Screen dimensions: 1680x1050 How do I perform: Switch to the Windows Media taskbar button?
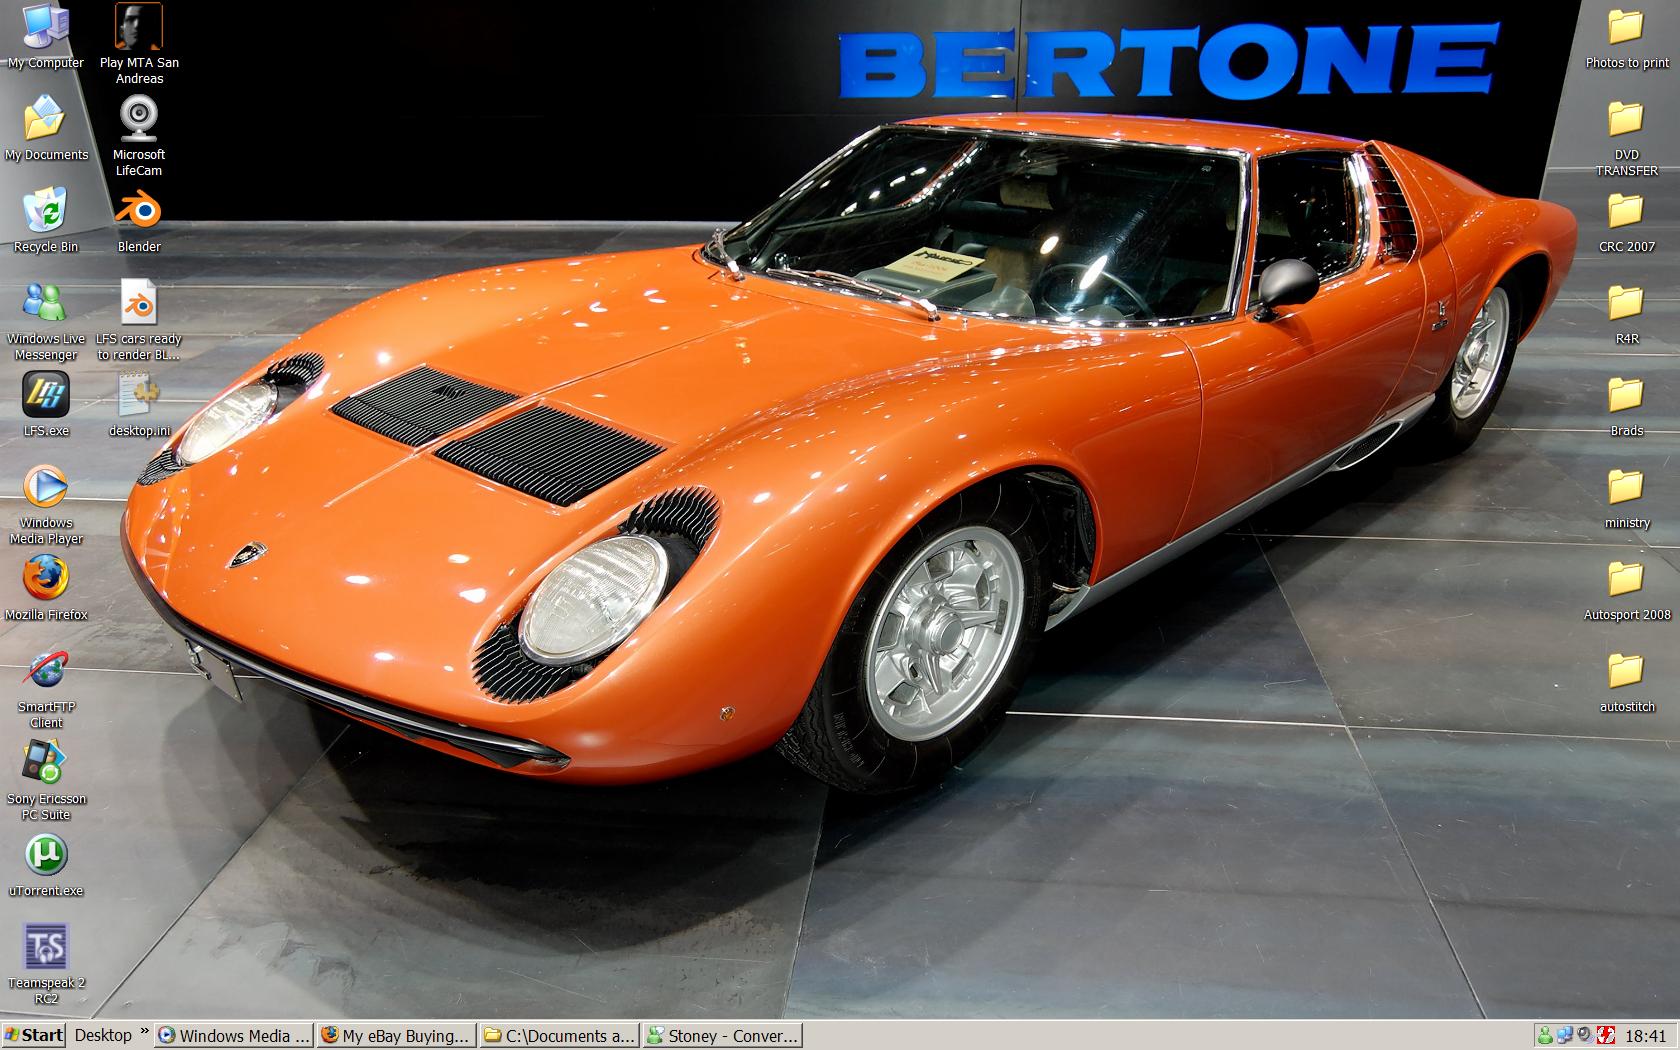[234, 1036]
